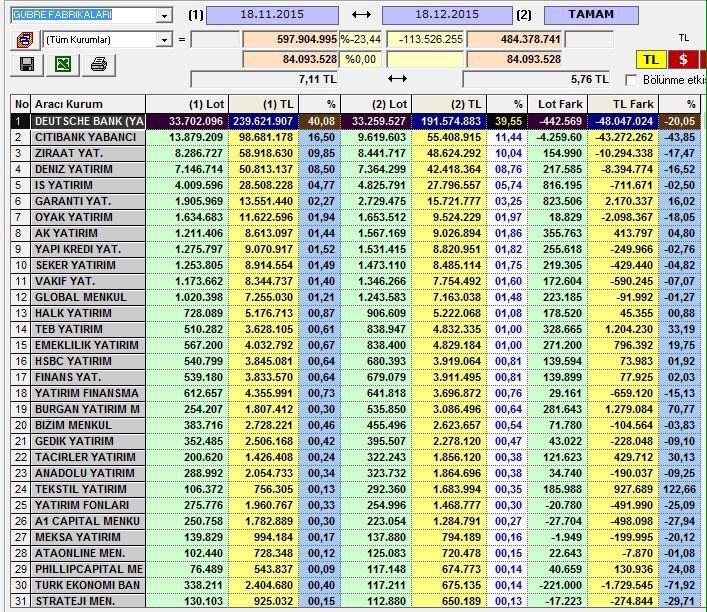Select end date field 18.12.2015
The width and height of the screenshot is (707, 612).
[x=447, y=14]
